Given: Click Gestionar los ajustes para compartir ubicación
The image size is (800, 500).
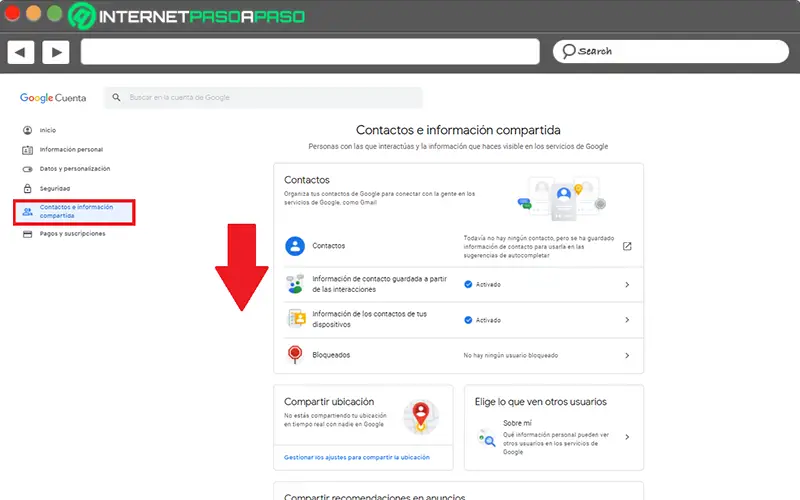Looking at the screenshot, I should tap(356, 457).
